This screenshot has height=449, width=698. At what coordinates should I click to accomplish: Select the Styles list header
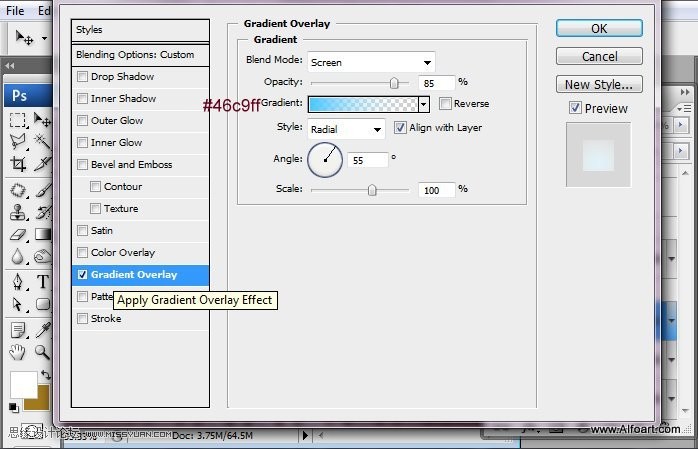tap(140, 30)
